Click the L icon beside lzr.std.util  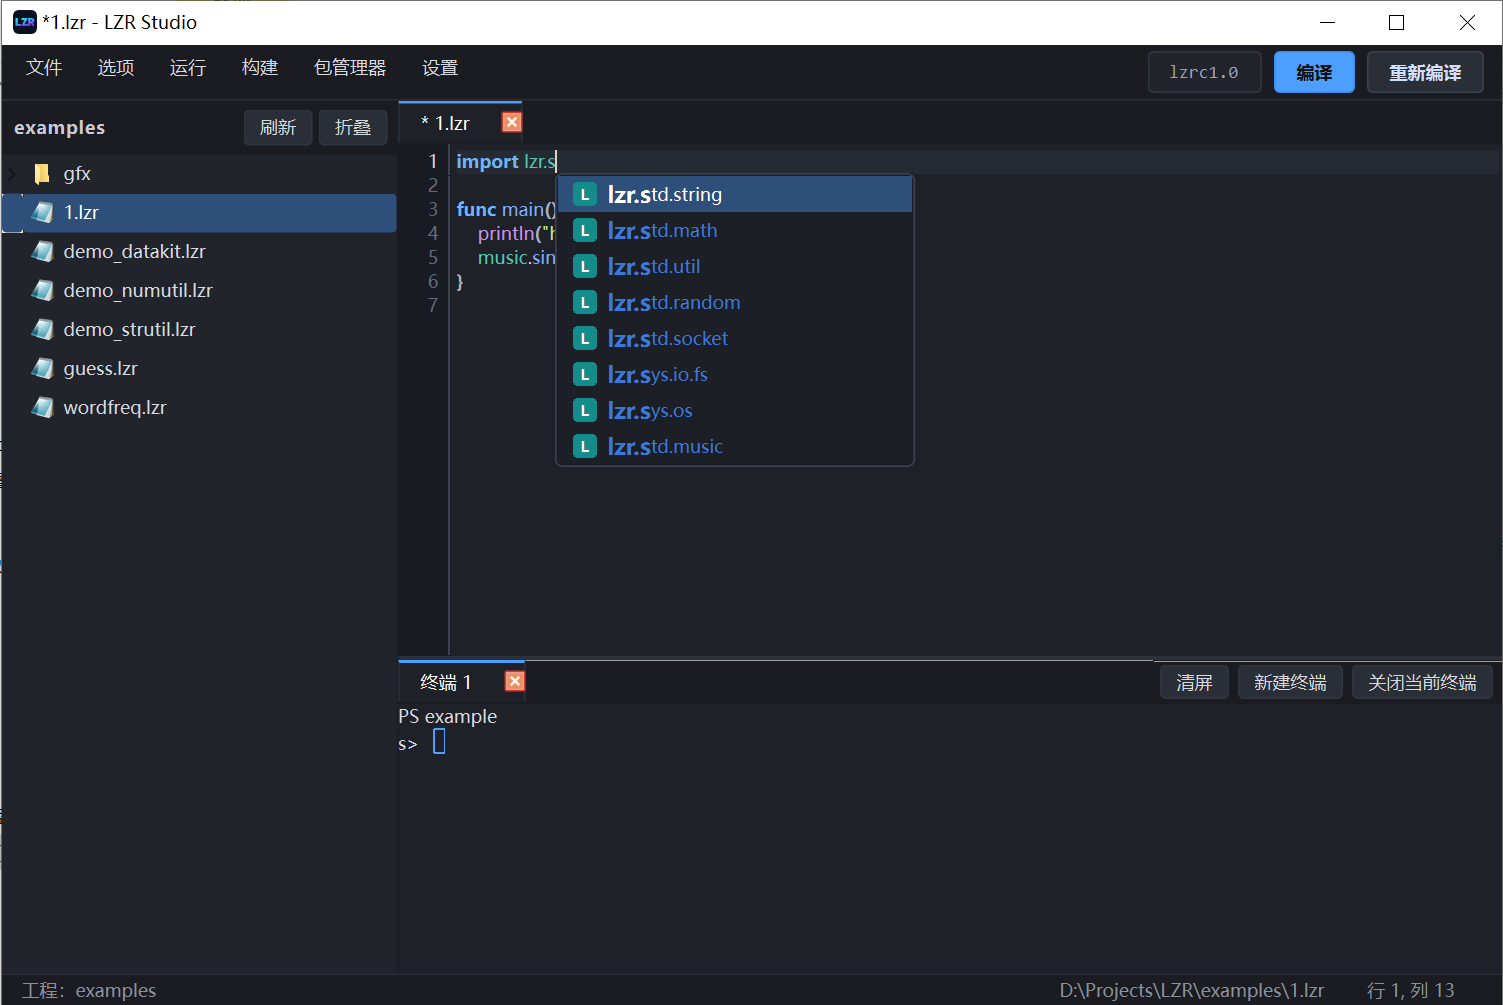point(585,267)
